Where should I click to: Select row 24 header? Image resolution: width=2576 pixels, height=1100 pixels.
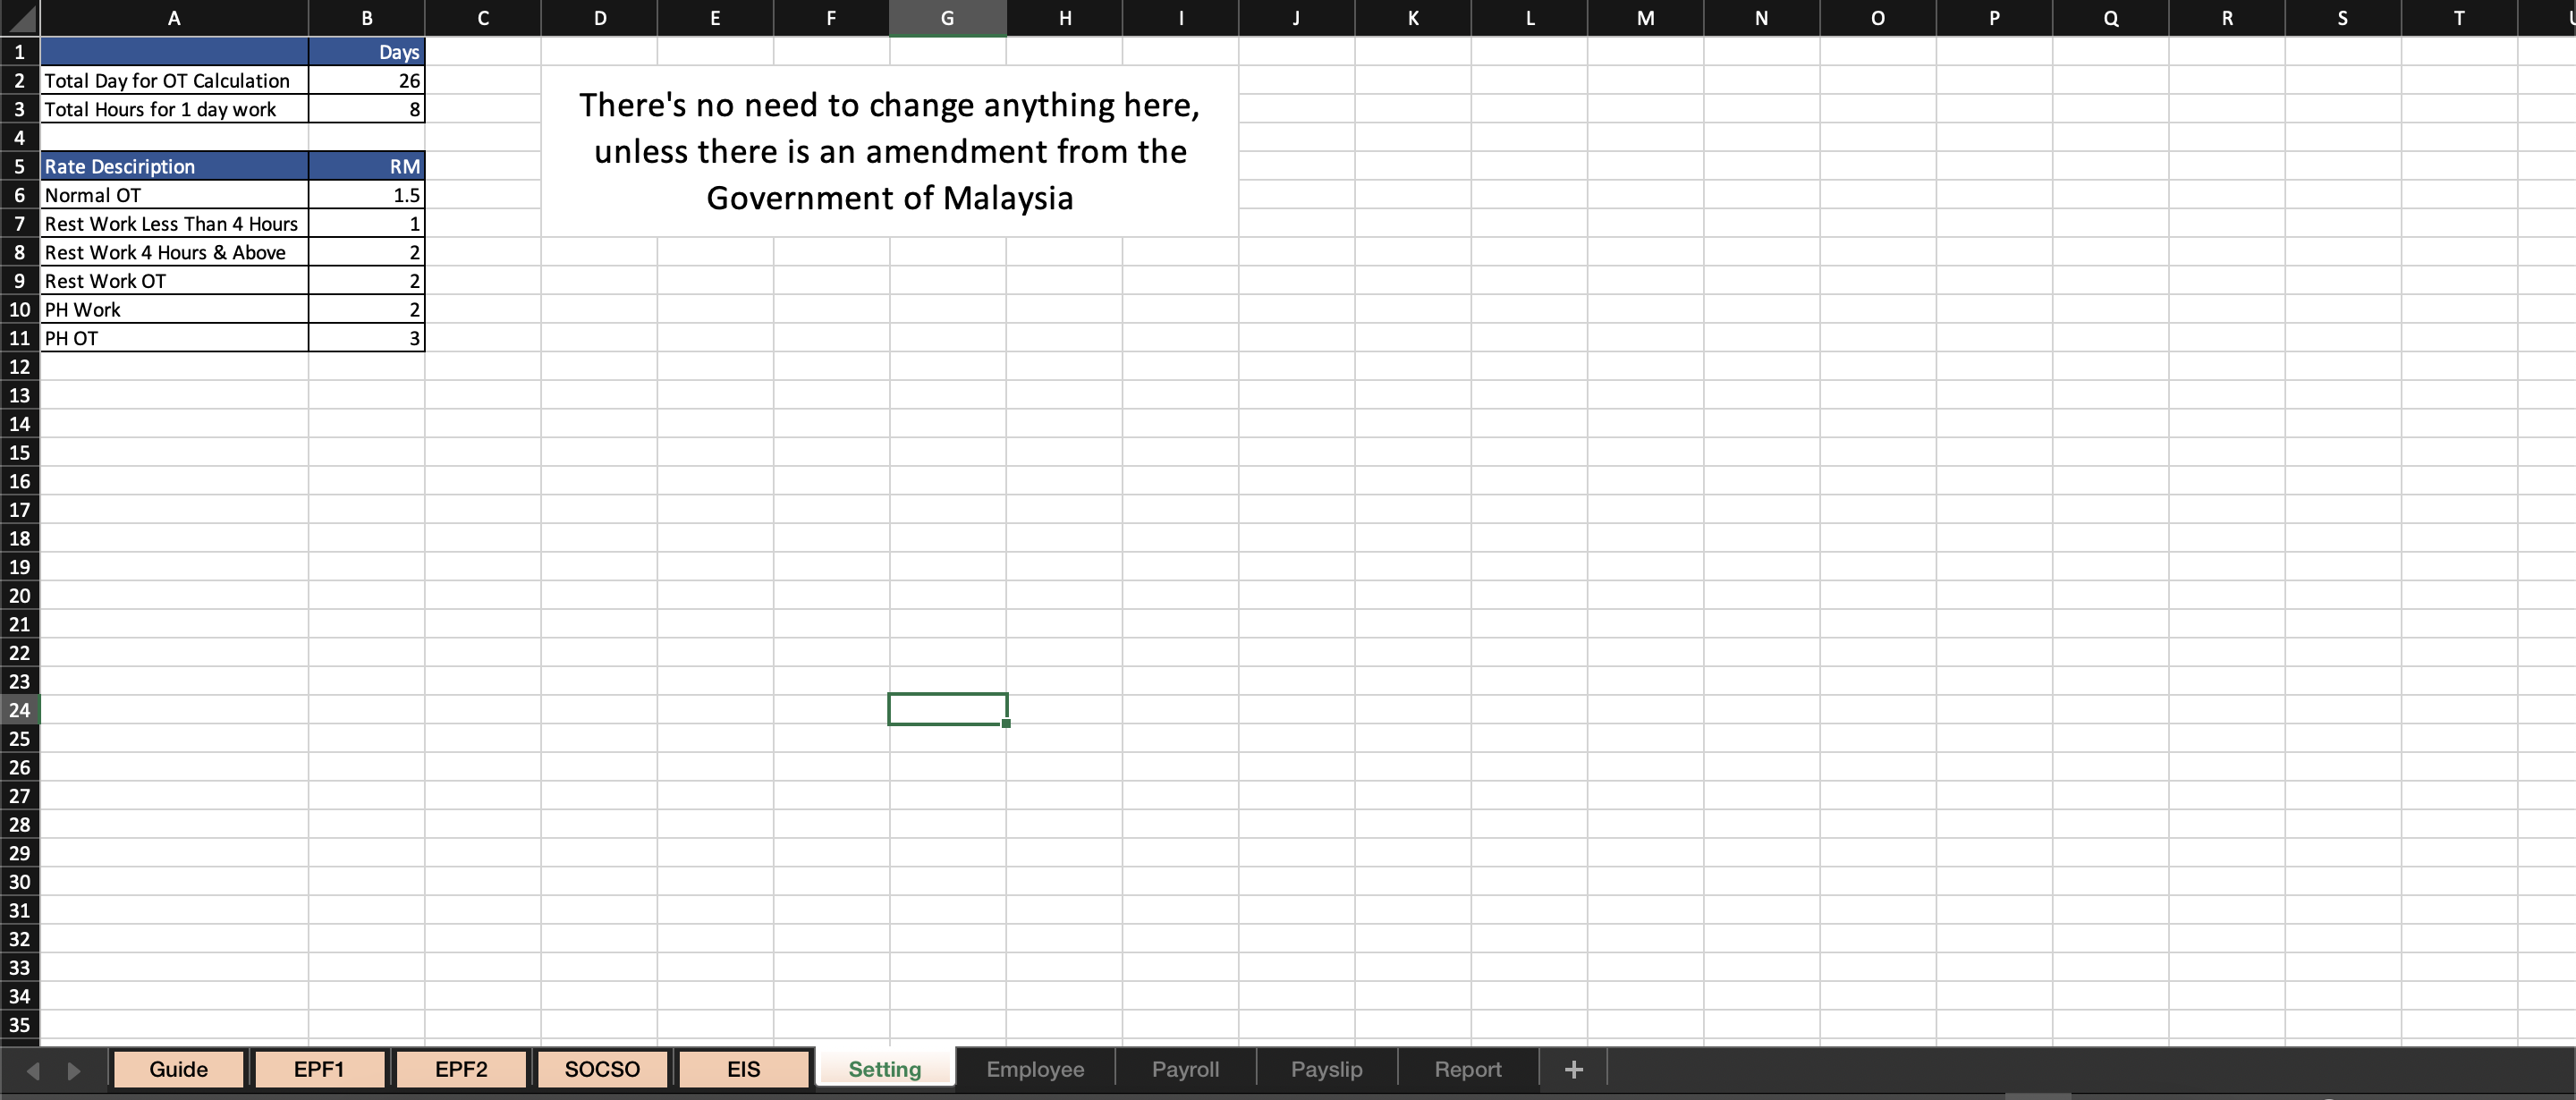(x=20, y=710)
